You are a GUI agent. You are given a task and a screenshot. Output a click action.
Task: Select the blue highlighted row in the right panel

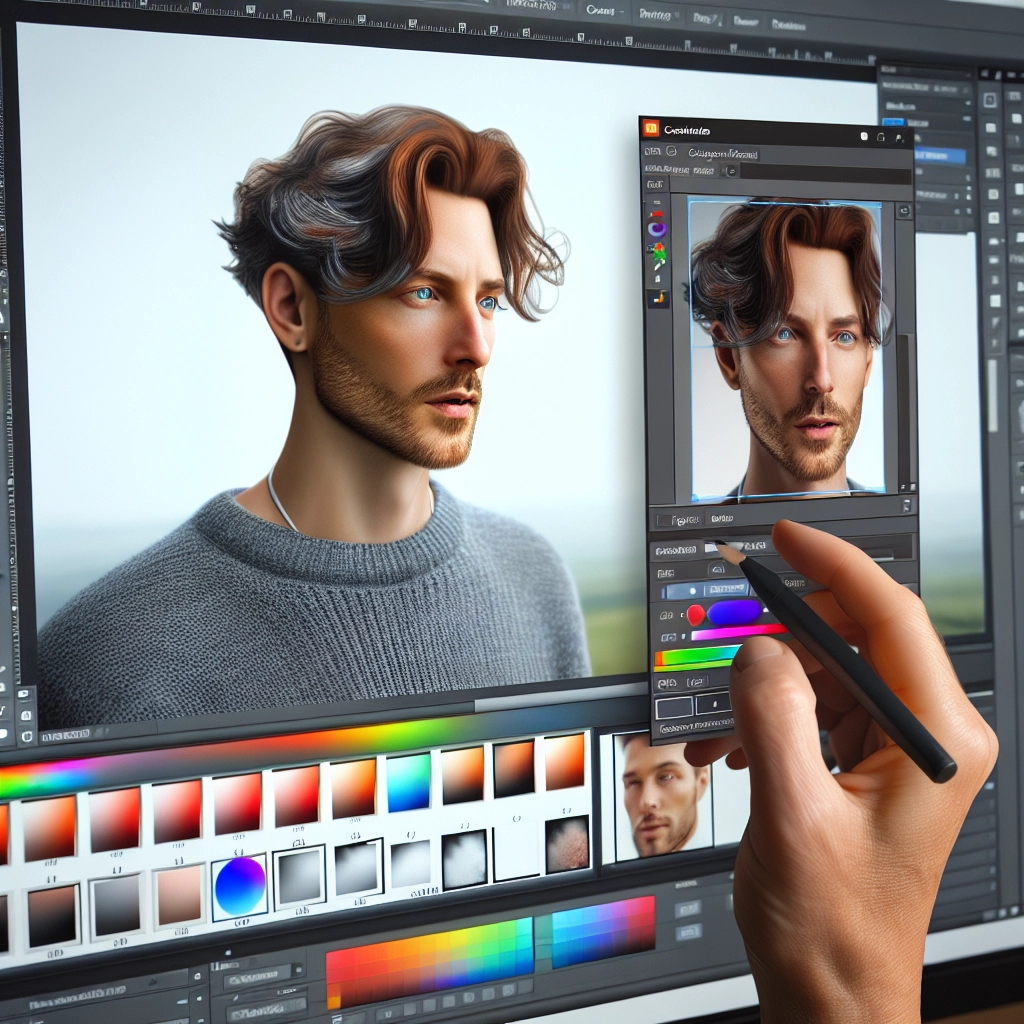(x=939, y=155)
